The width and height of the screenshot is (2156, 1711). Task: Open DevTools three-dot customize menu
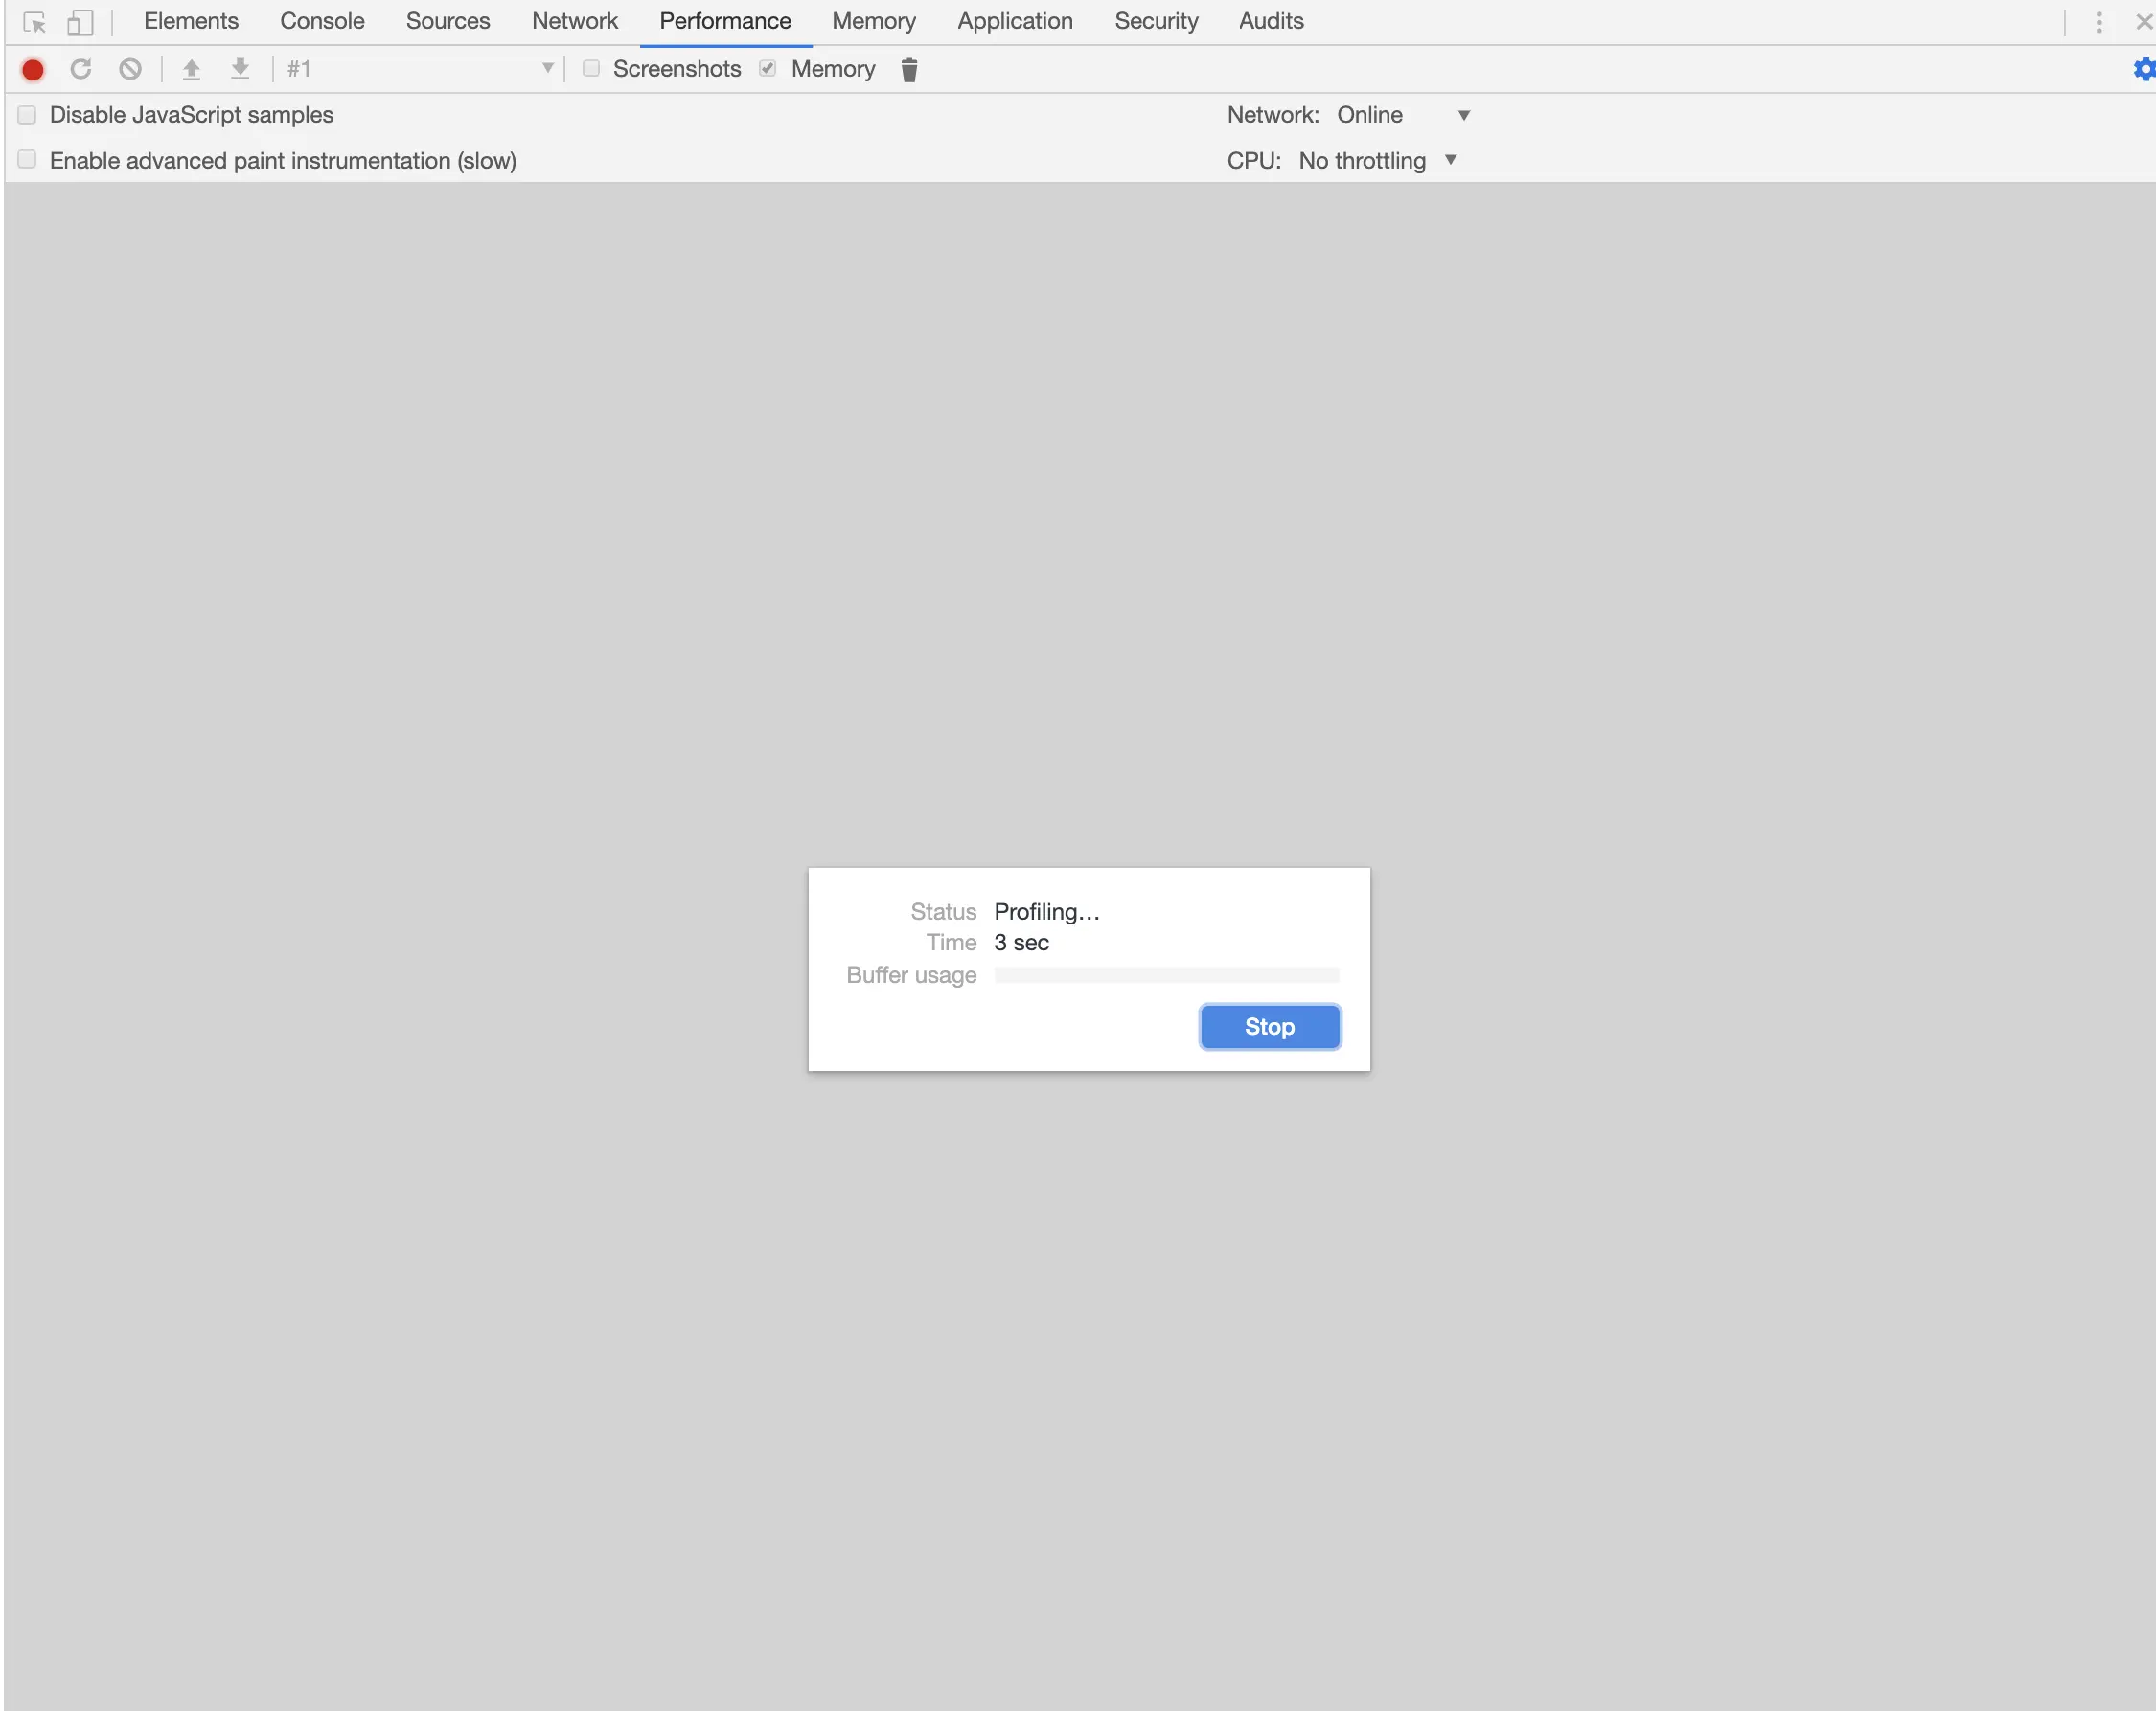(x=2098, y=22)
